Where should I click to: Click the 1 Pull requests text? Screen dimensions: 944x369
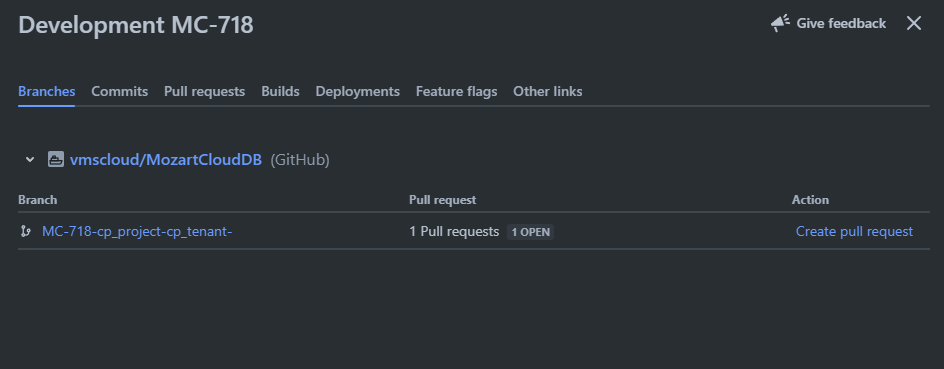(454, 231)
